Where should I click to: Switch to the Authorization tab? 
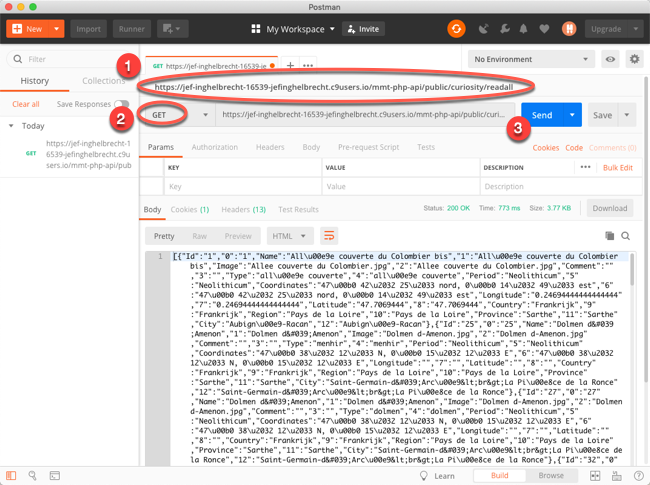[x=214, y=147]
